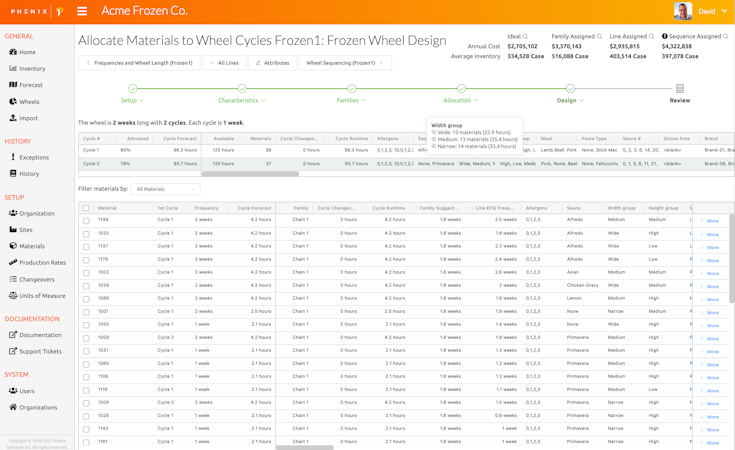Open the All Materials filter dropdown
Viewport: 735px width, 450px height.
[166, 189]
